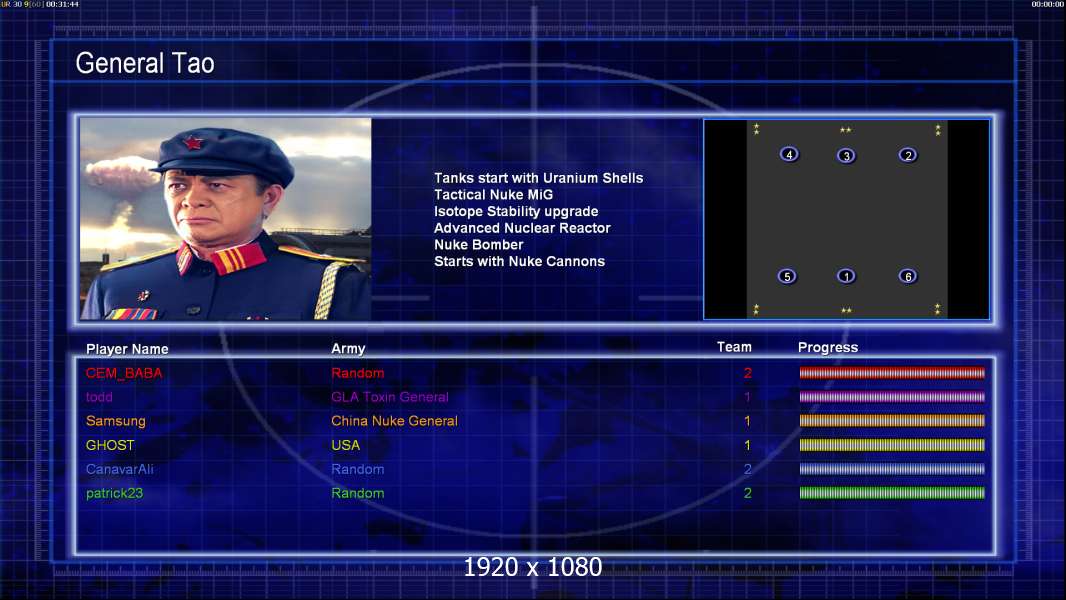Click GHOST's team number
Viewport: 1066px width, 600px height.
[747, 445]
